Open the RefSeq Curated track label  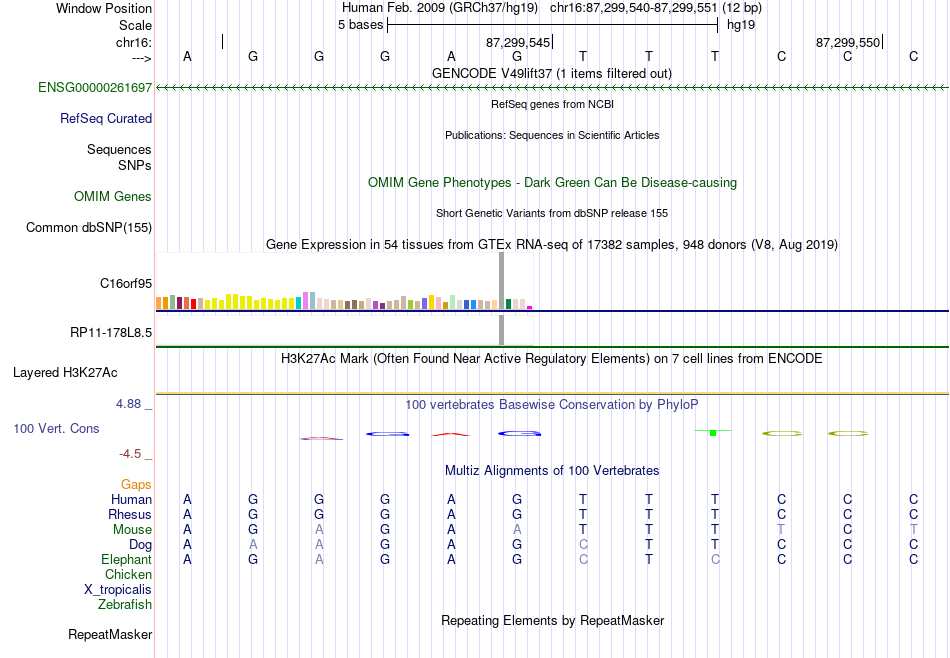click(x=106, y=119)
